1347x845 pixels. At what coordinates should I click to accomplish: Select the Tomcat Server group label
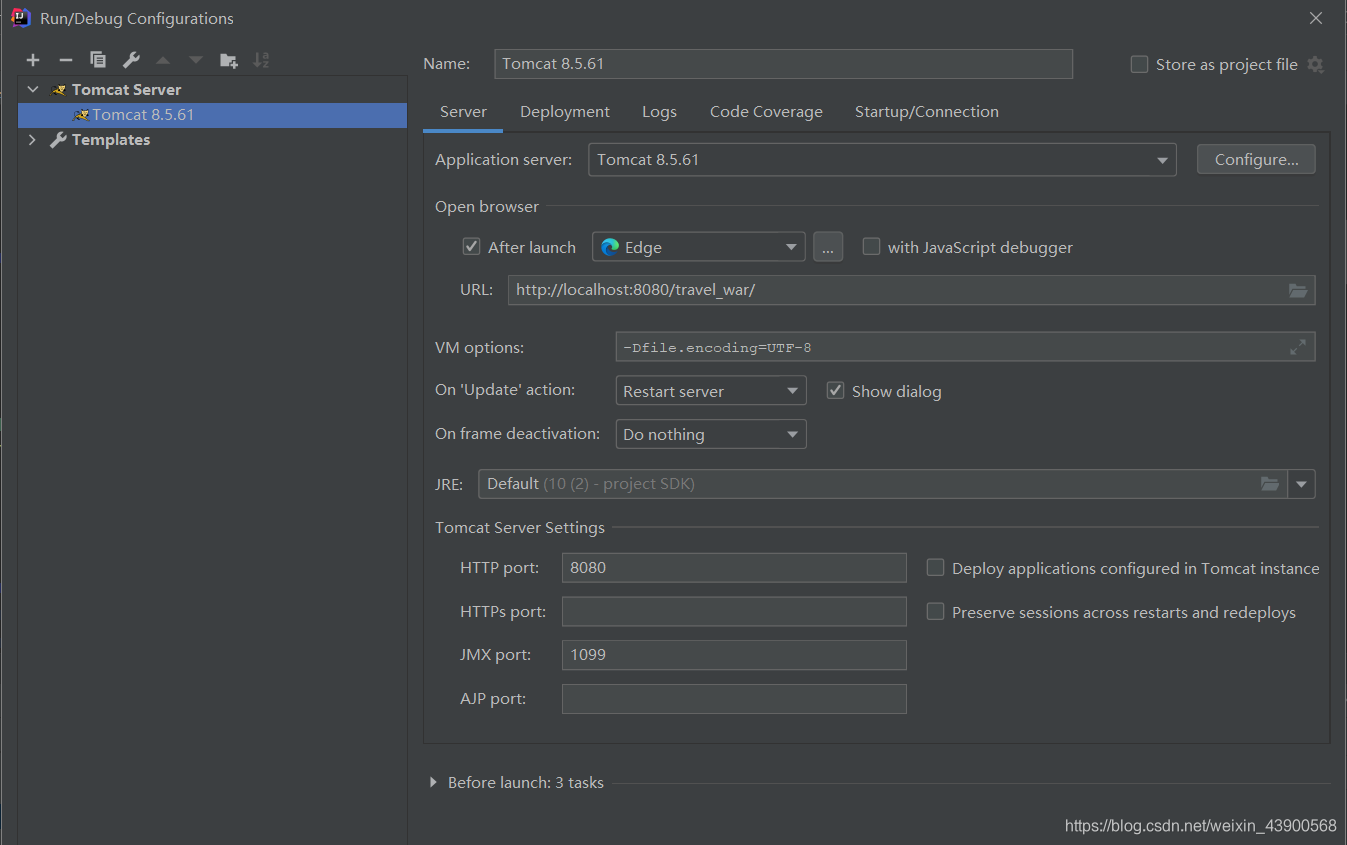point(126,90)
